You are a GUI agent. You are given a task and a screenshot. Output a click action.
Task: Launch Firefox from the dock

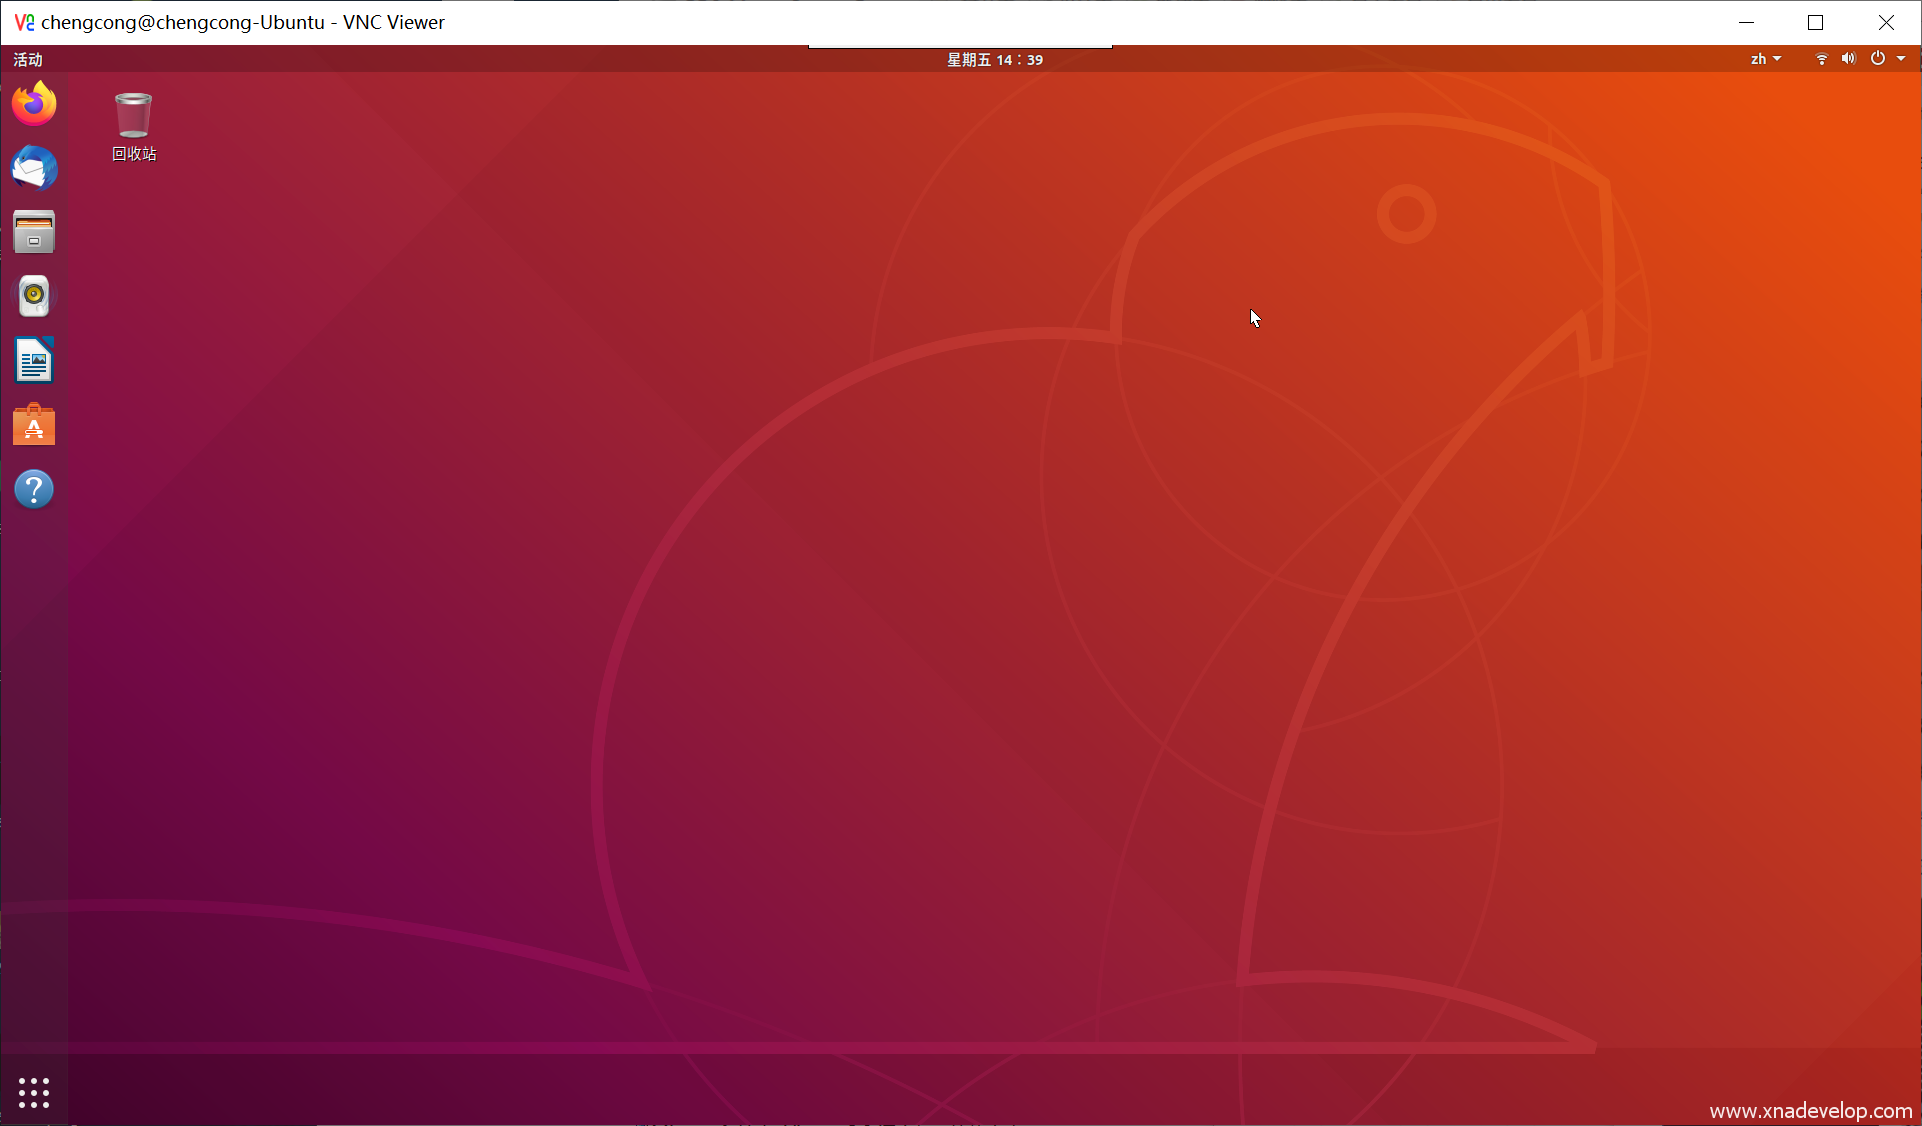(34, 104)
